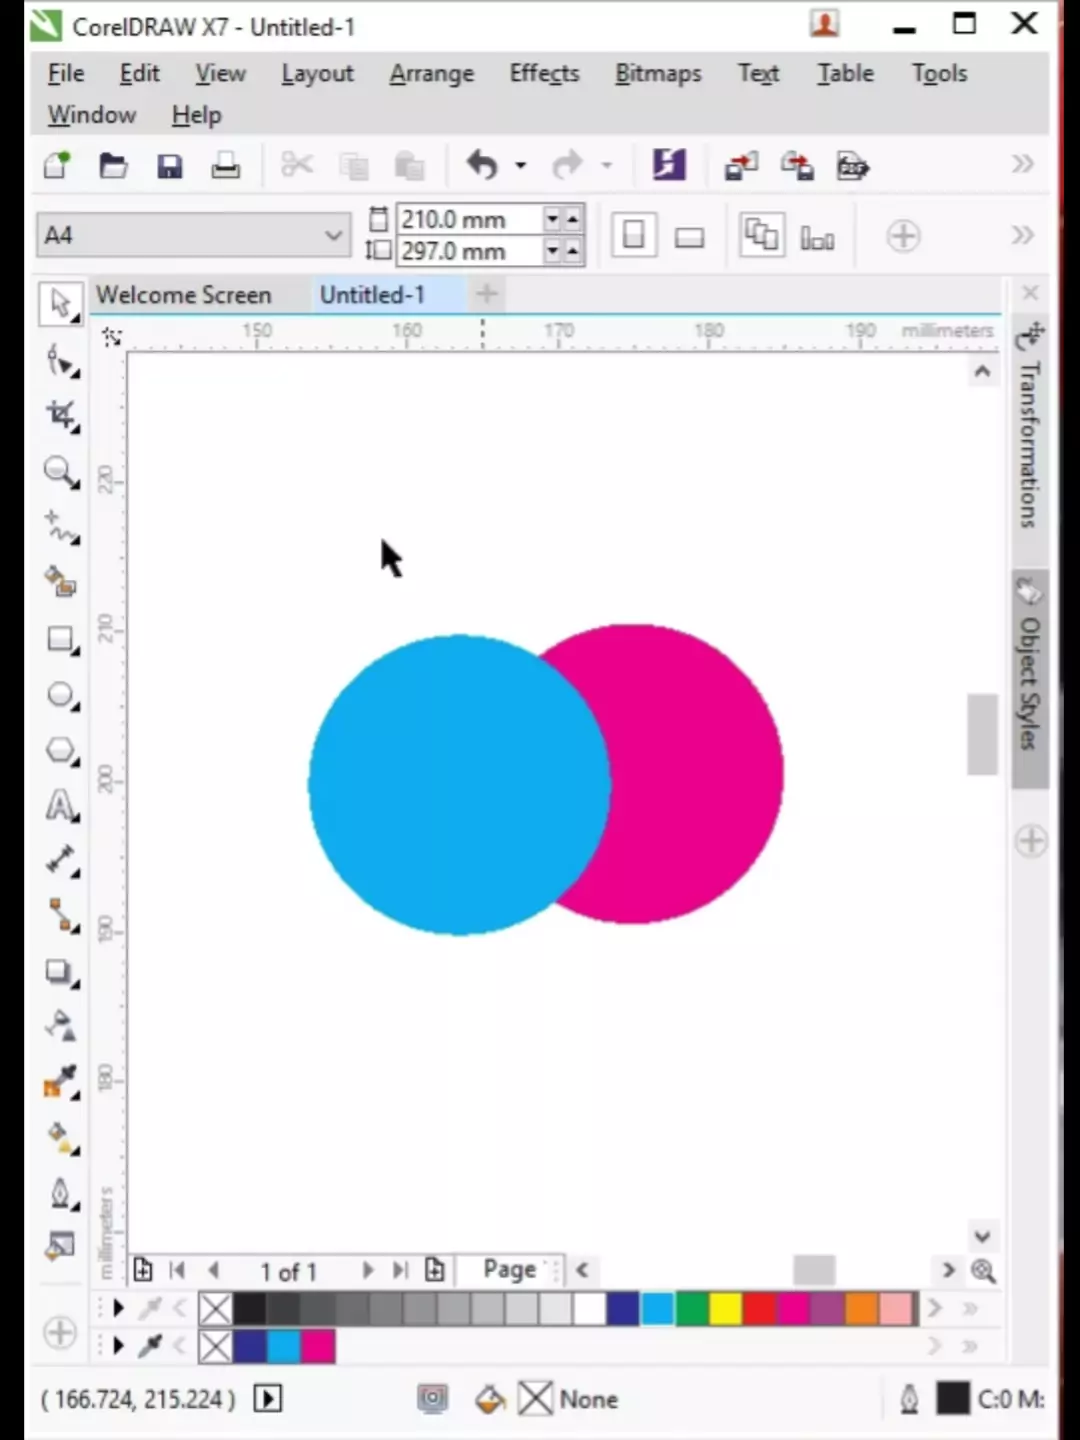Toggle landscape page orientation

coord(689,237)
